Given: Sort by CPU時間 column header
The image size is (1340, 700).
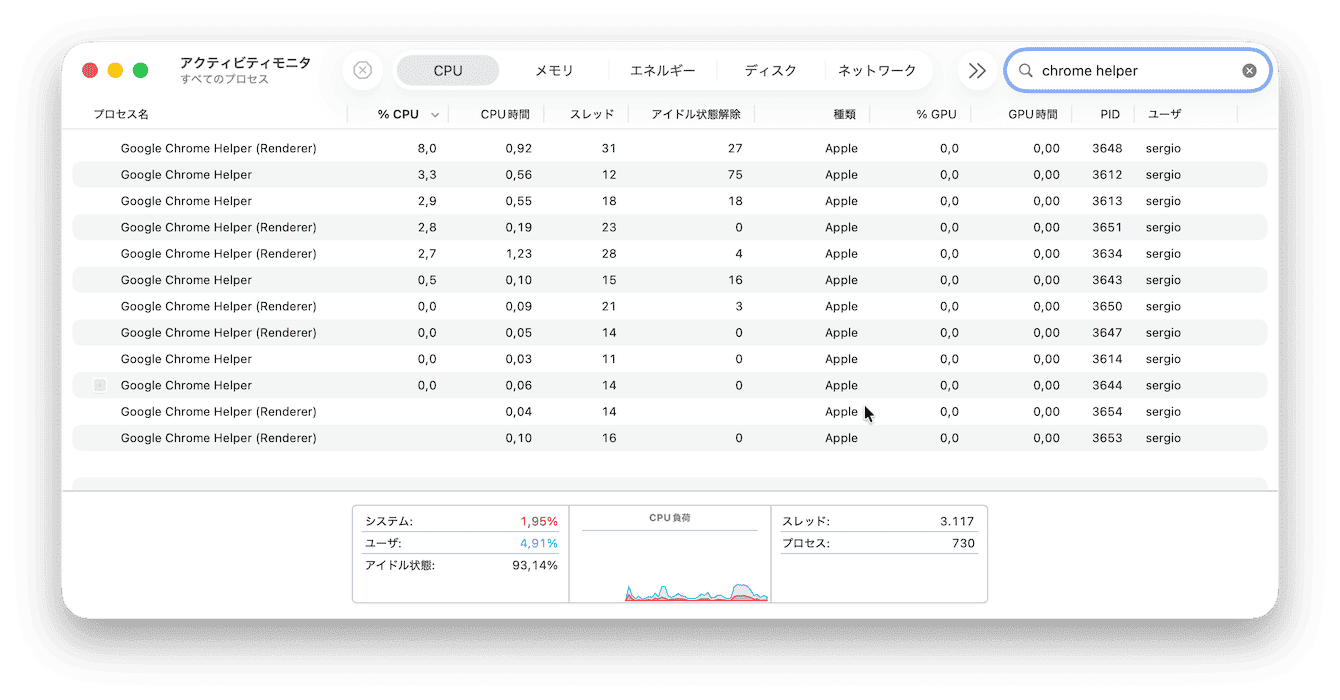Looking at the screenshot, I should (x=505, y=115).
